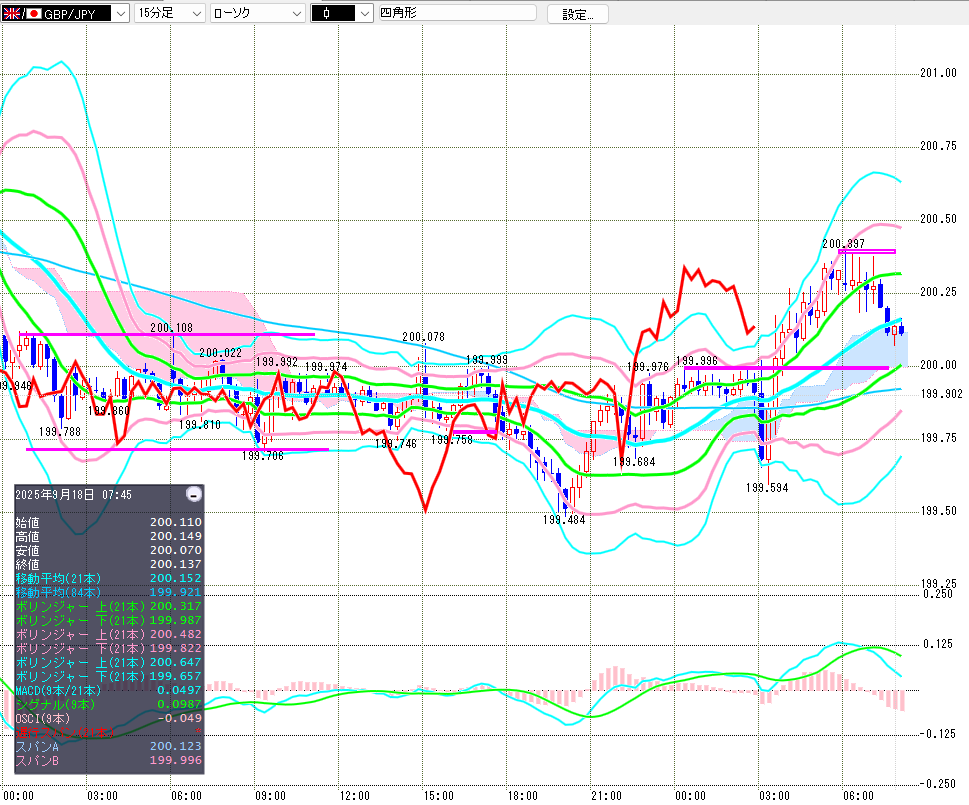Click the 199.902 current price axis label
Screen dimensions: 969x805
[x=940, y=394]
